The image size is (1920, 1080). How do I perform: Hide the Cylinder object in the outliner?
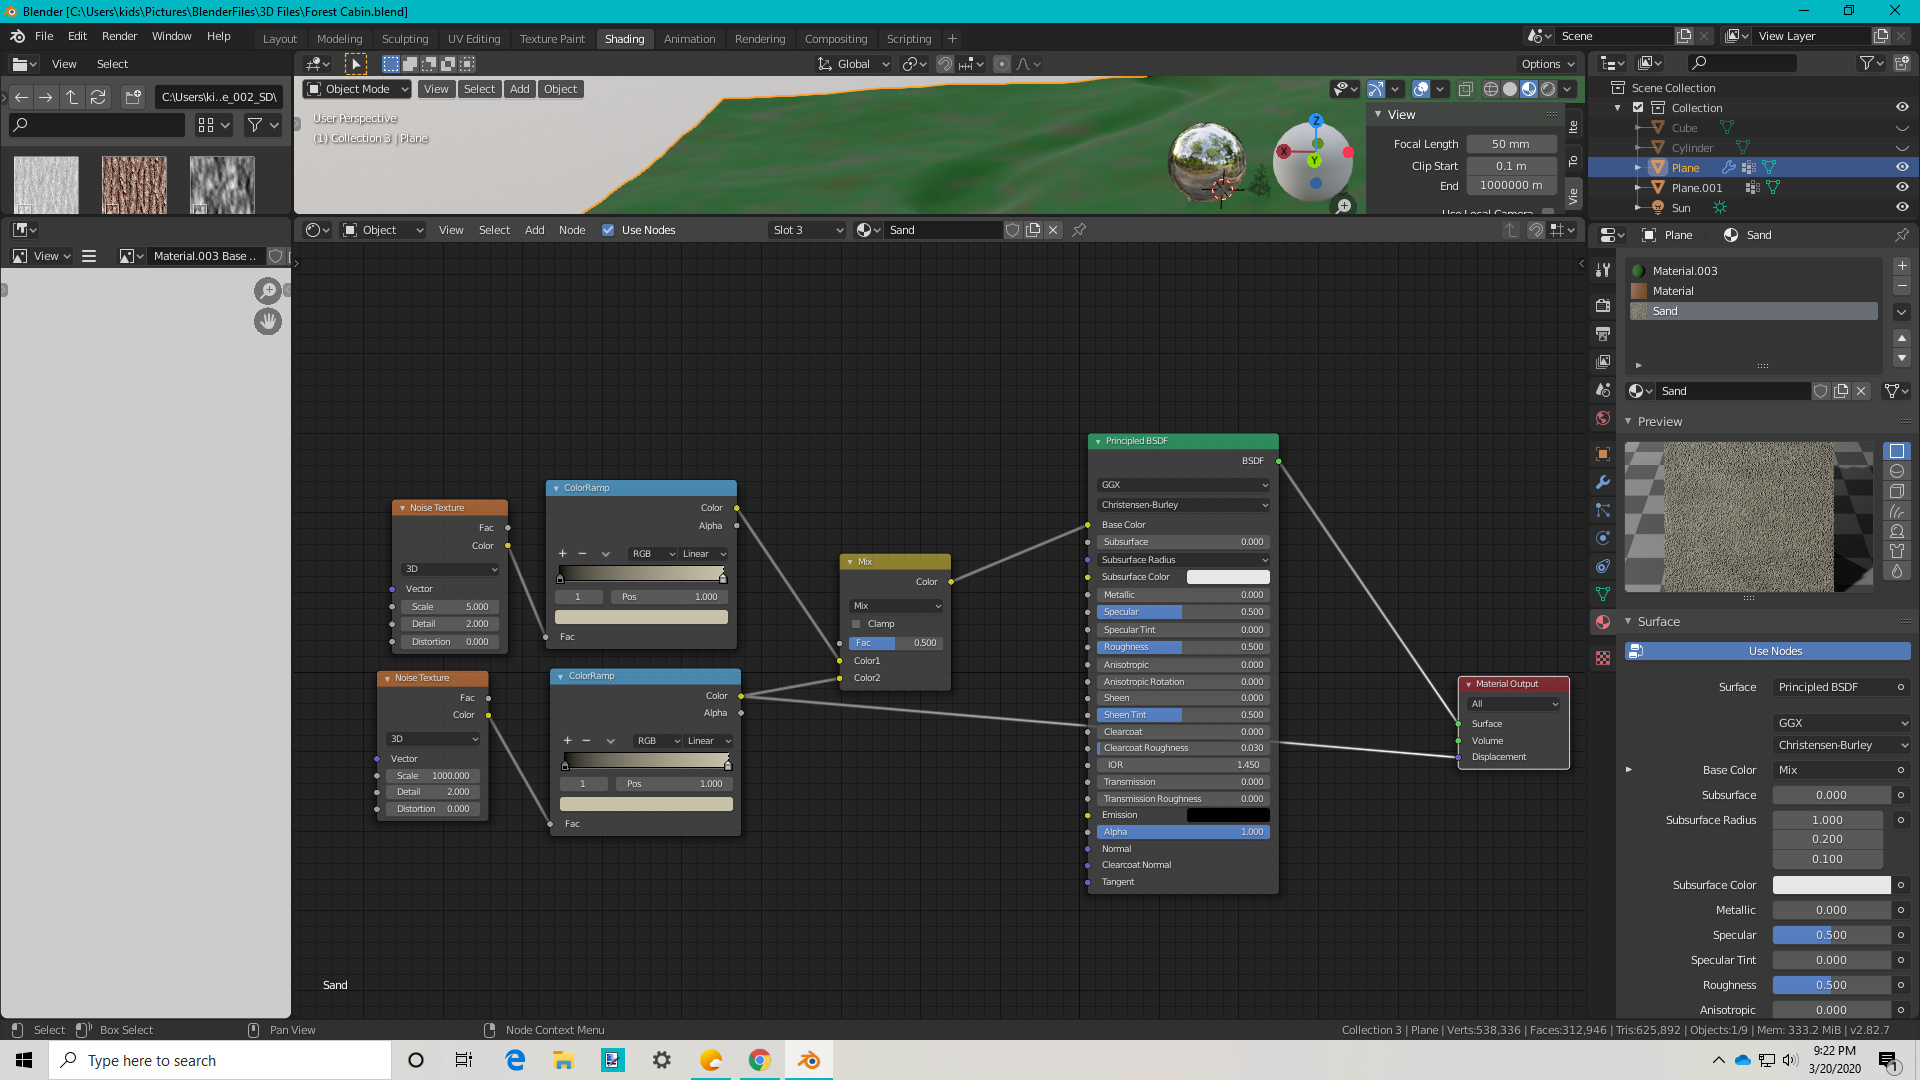coord(1901,147)
